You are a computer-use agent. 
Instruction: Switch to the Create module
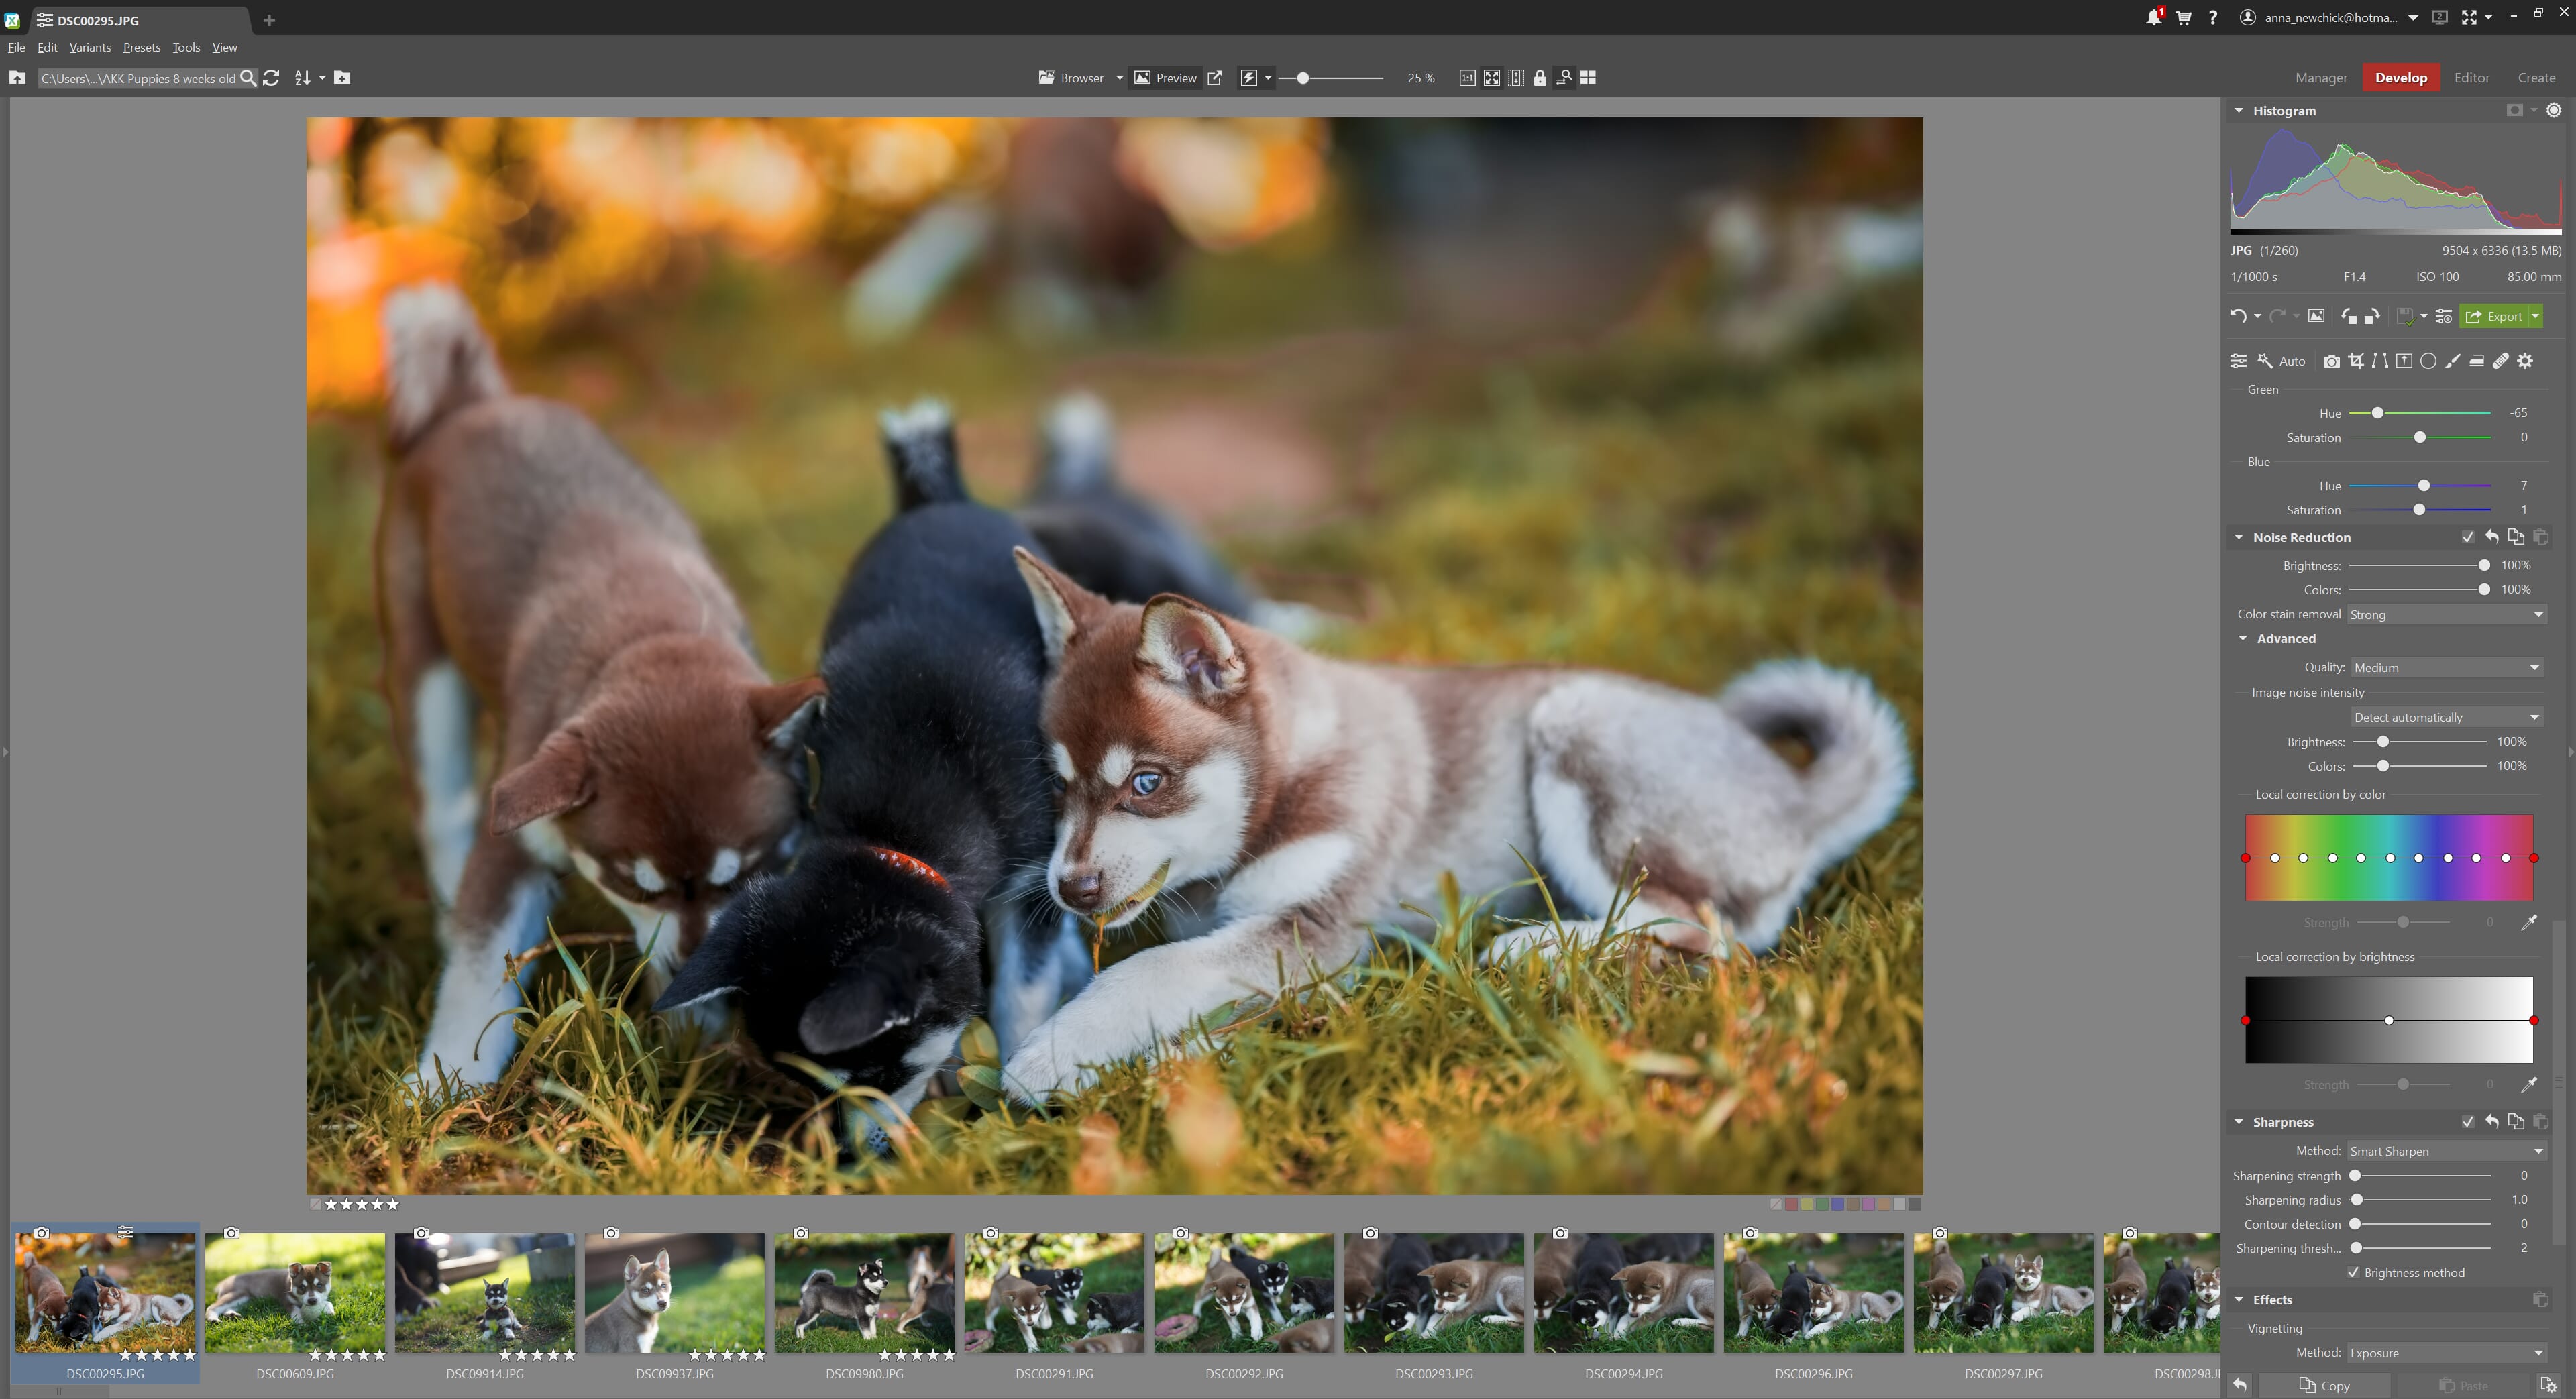[x=2536, y=78]
